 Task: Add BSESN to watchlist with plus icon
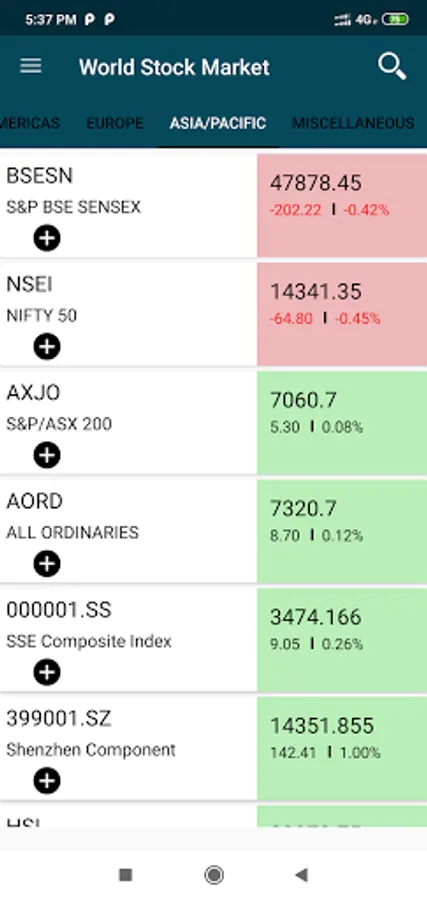(47, 238)
